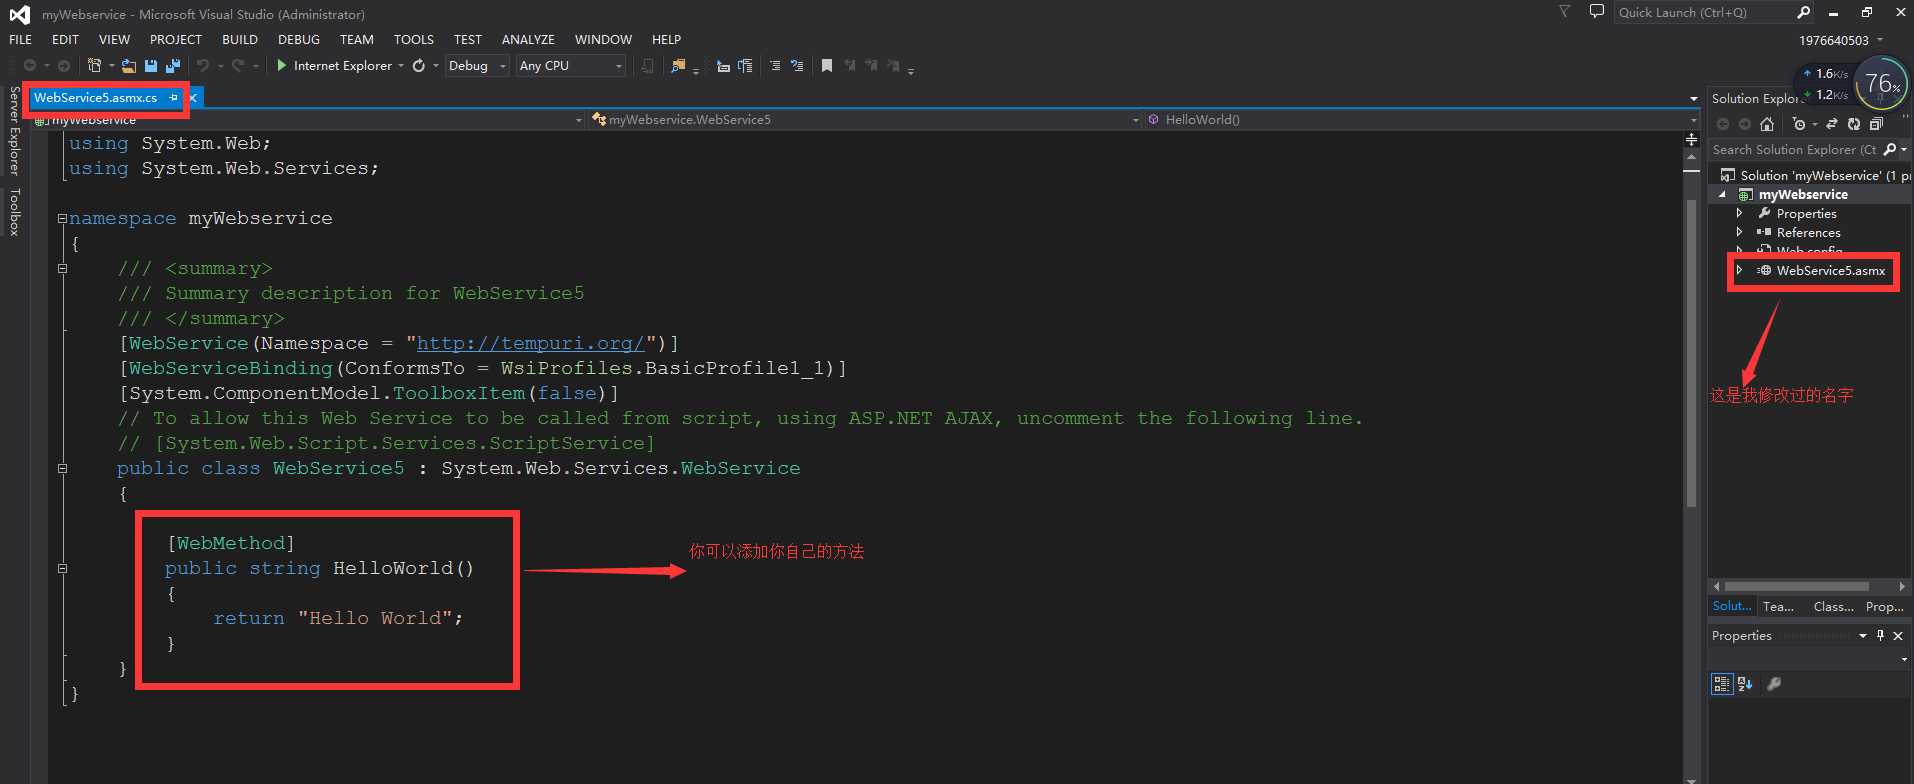The height and width of the screenshot is (784, 1914).
Task: Click Solution Explorer Refresh icon
Action: pos(1854,124)
